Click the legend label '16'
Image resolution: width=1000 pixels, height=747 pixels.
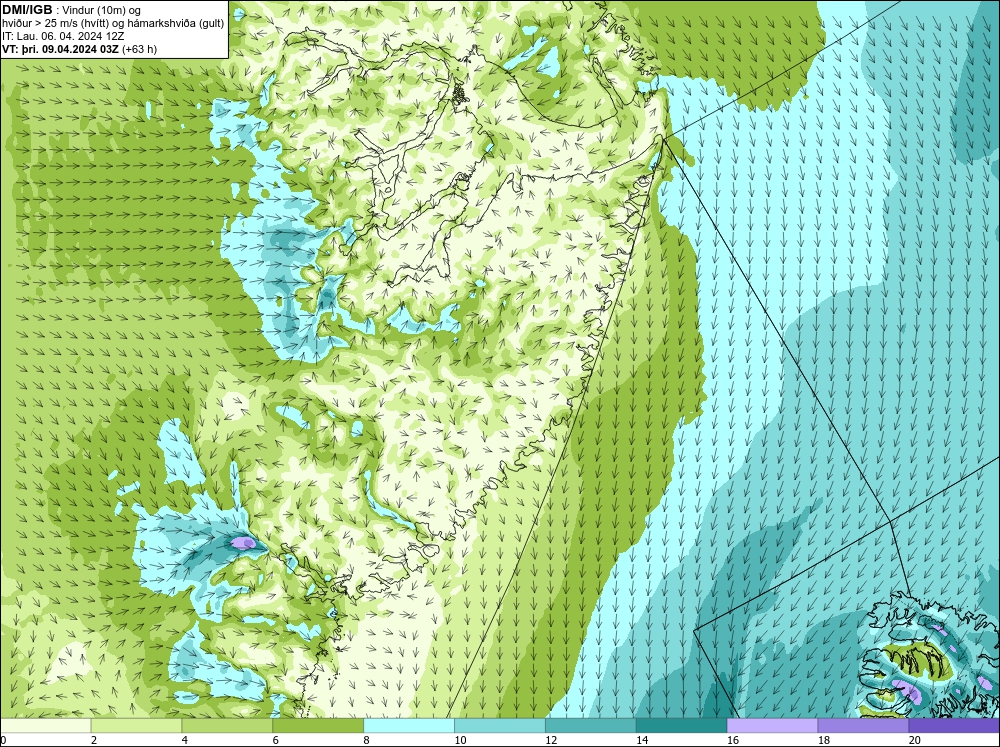click(733, 740)
